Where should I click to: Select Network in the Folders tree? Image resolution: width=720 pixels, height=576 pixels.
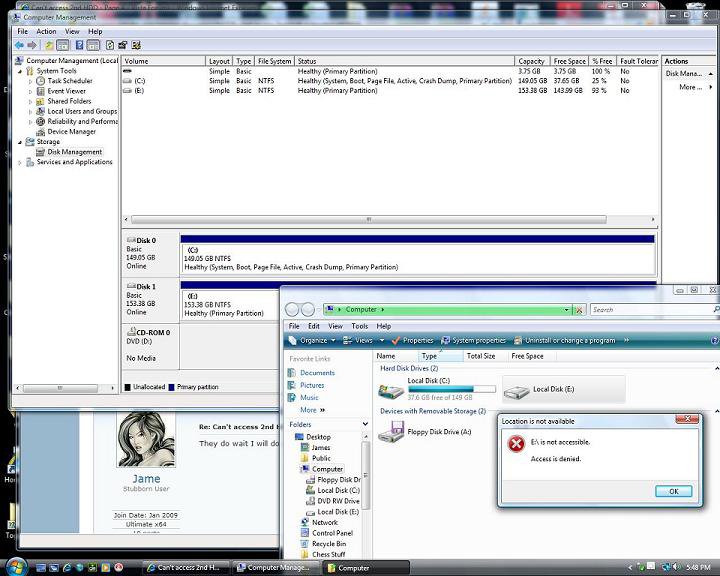pos(325,523)
